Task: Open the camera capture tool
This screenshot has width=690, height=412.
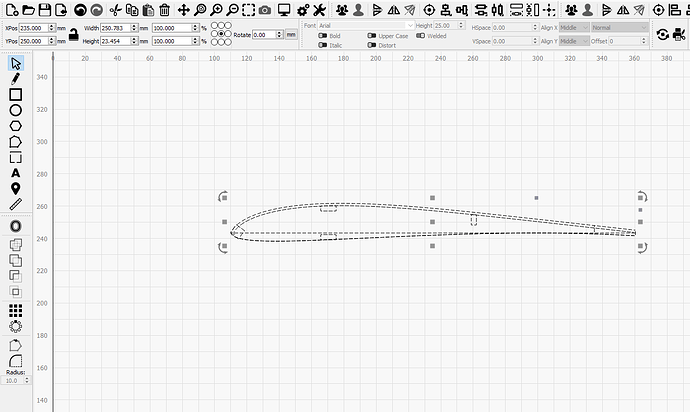Action: click(265, 10)
